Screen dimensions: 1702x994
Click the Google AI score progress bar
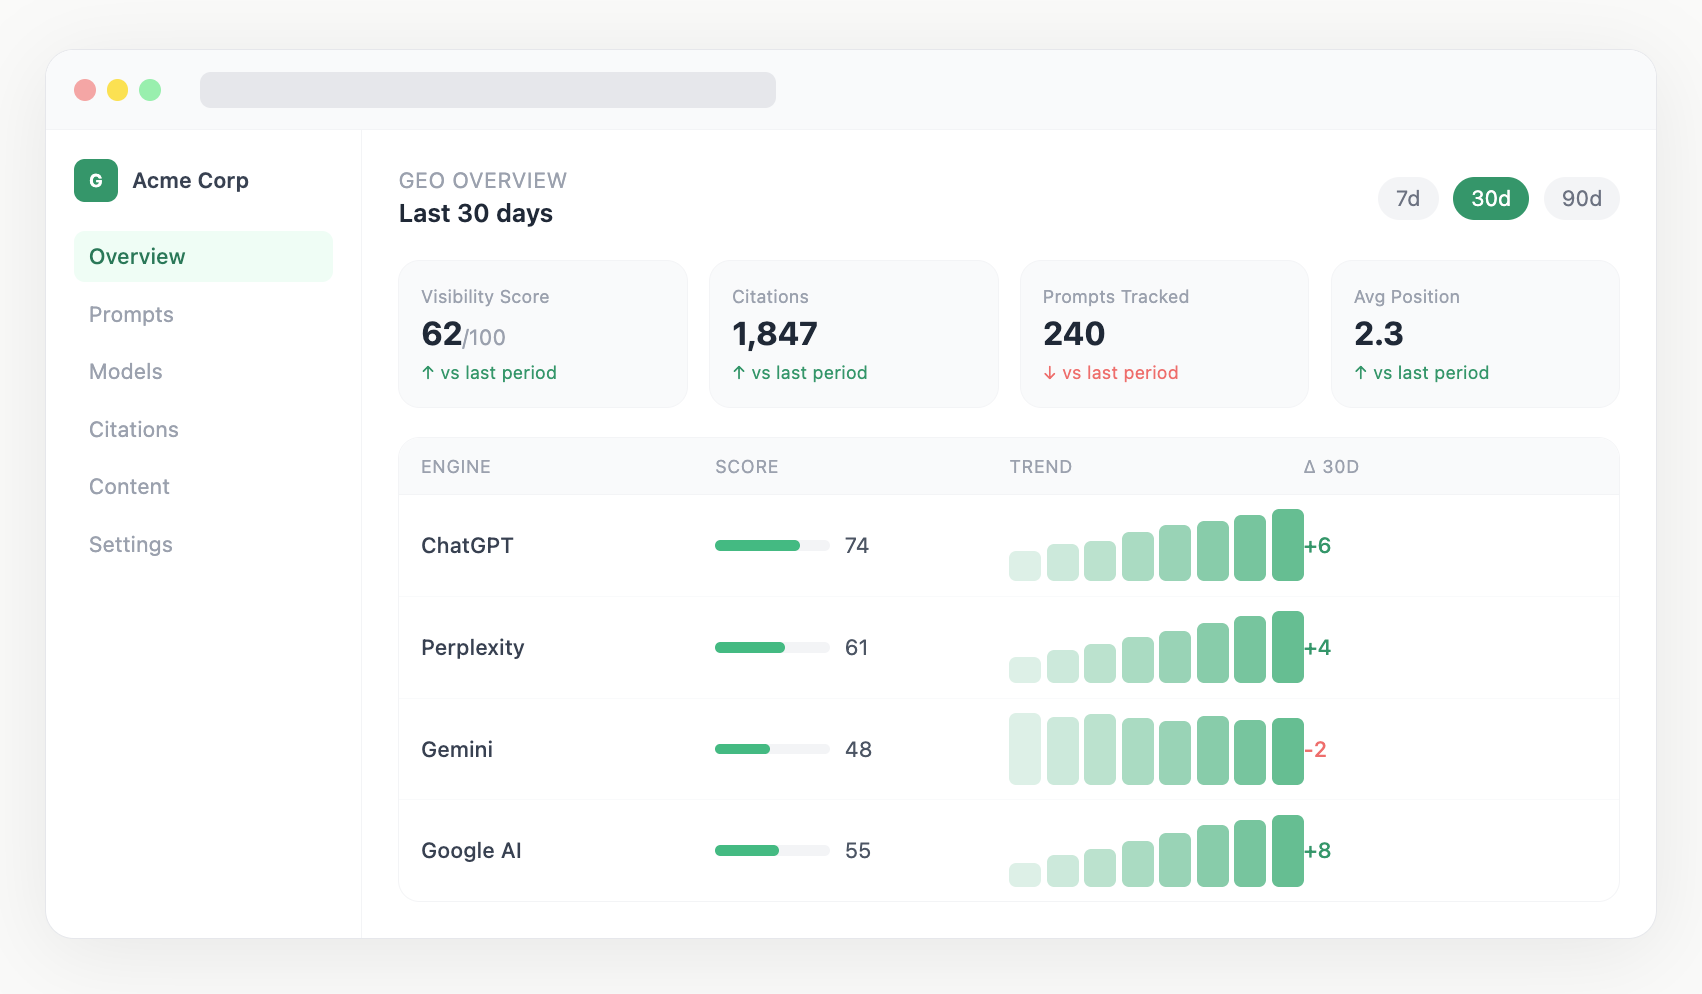pos(772,851)
